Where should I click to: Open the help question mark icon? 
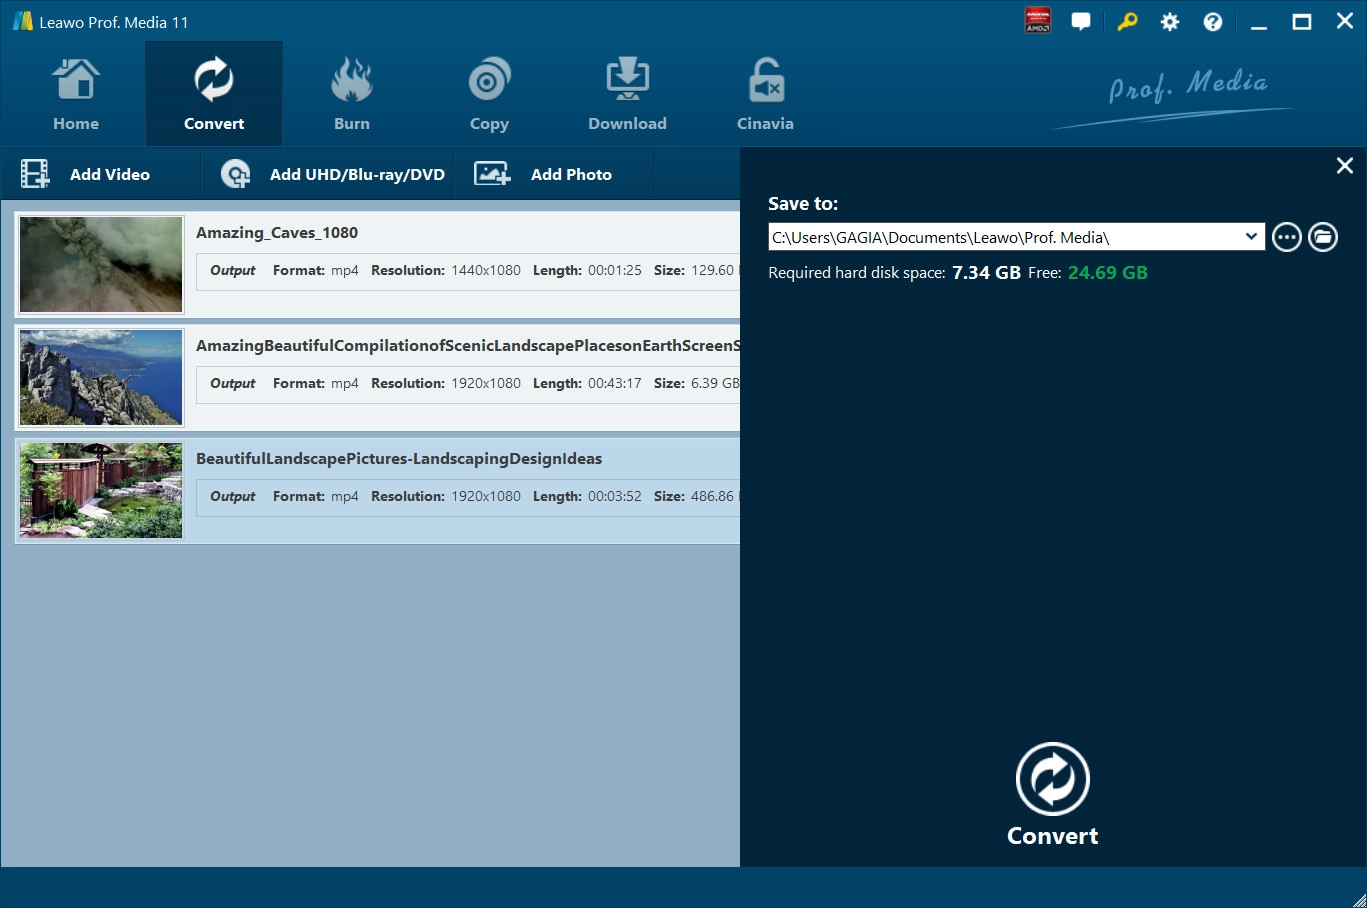(x=1212, y=22)
